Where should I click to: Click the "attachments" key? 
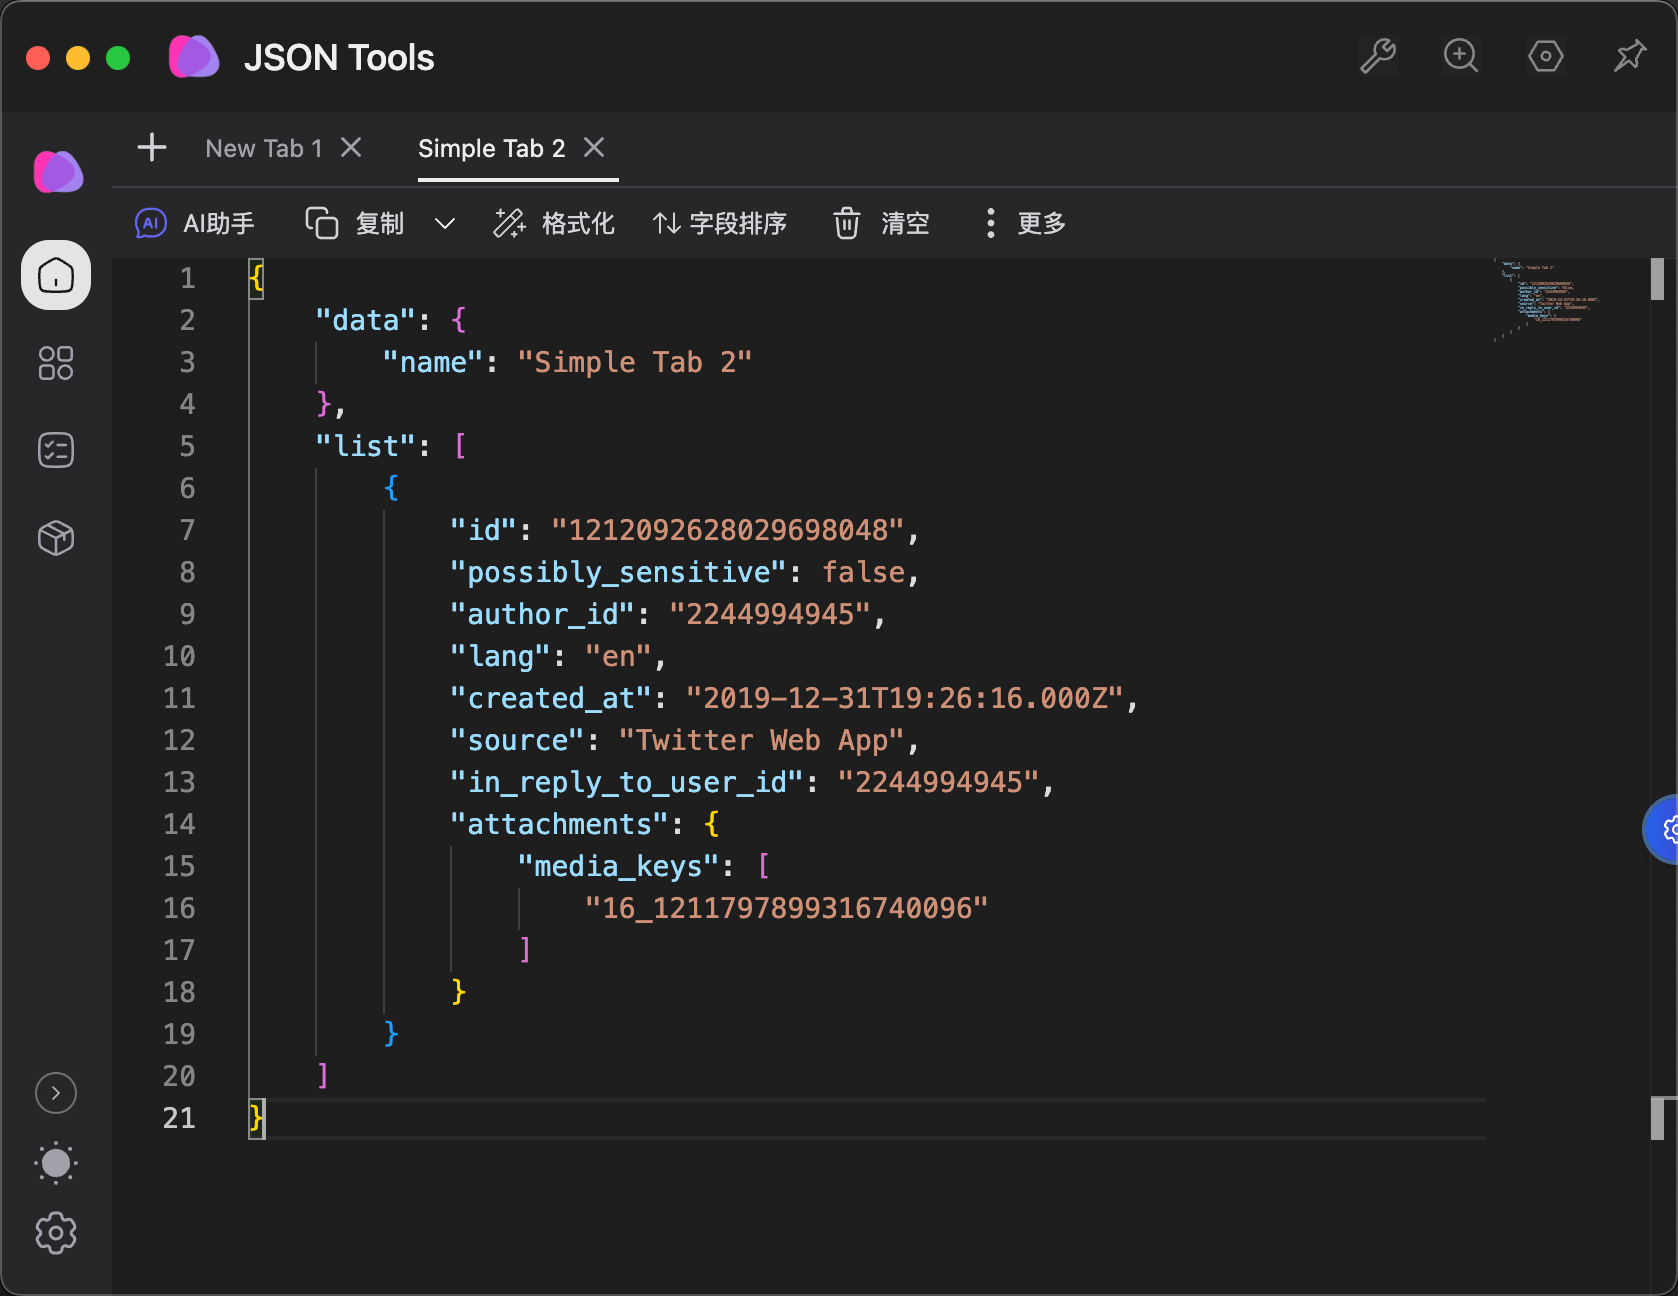click(x=559, y=824)
